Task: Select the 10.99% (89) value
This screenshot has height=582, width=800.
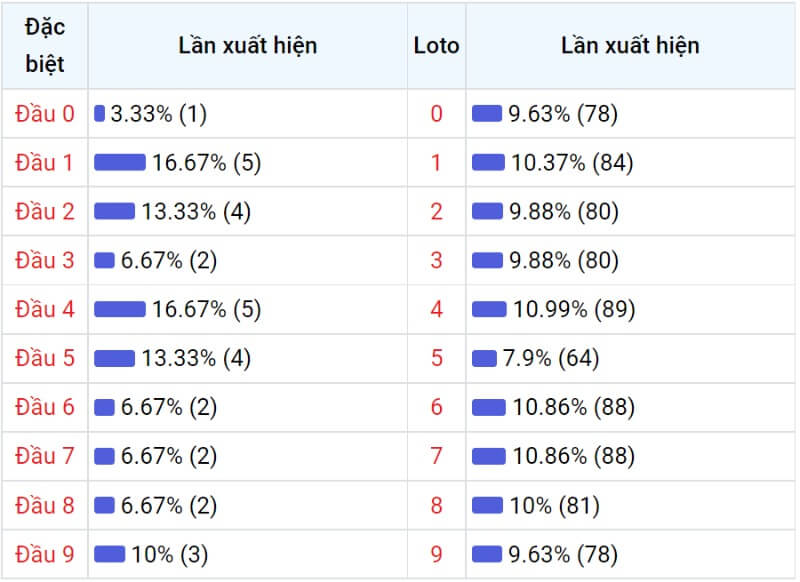Action: click(x=574, y=309)
